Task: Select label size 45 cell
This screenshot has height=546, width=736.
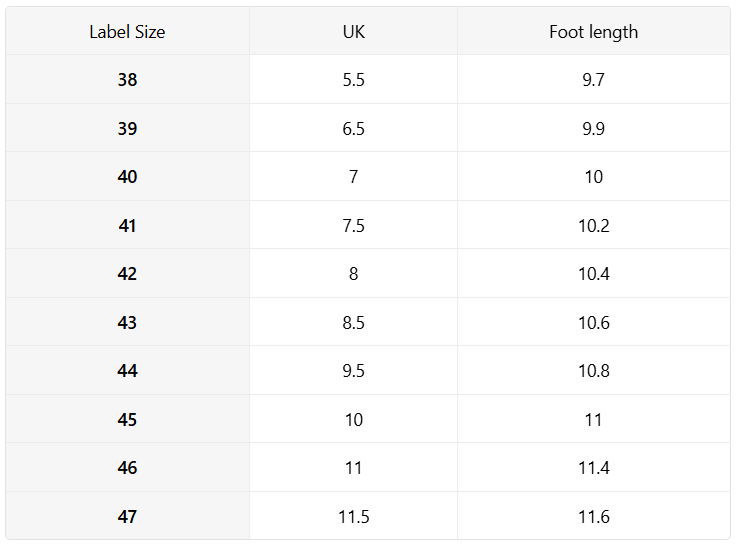Action: coord(127,419)
